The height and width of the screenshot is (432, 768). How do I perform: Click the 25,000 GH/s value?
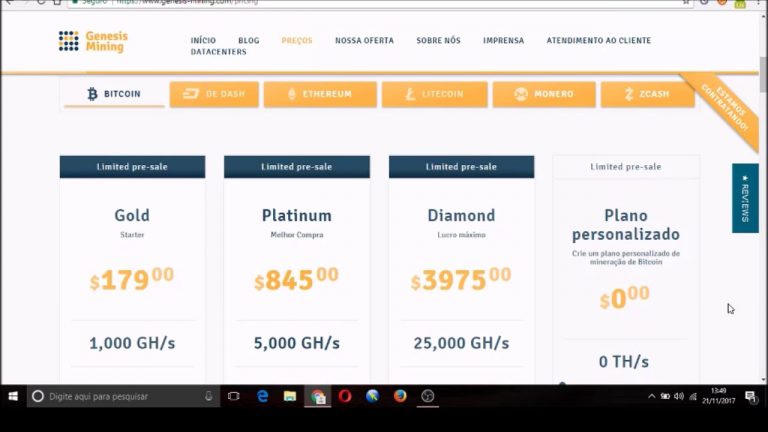pyautogui.click(x=461, y=343)
